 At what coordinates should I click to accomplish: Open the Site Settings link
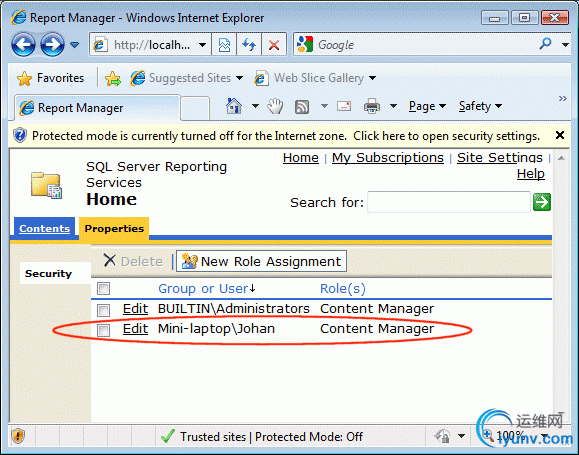point(500,158)
